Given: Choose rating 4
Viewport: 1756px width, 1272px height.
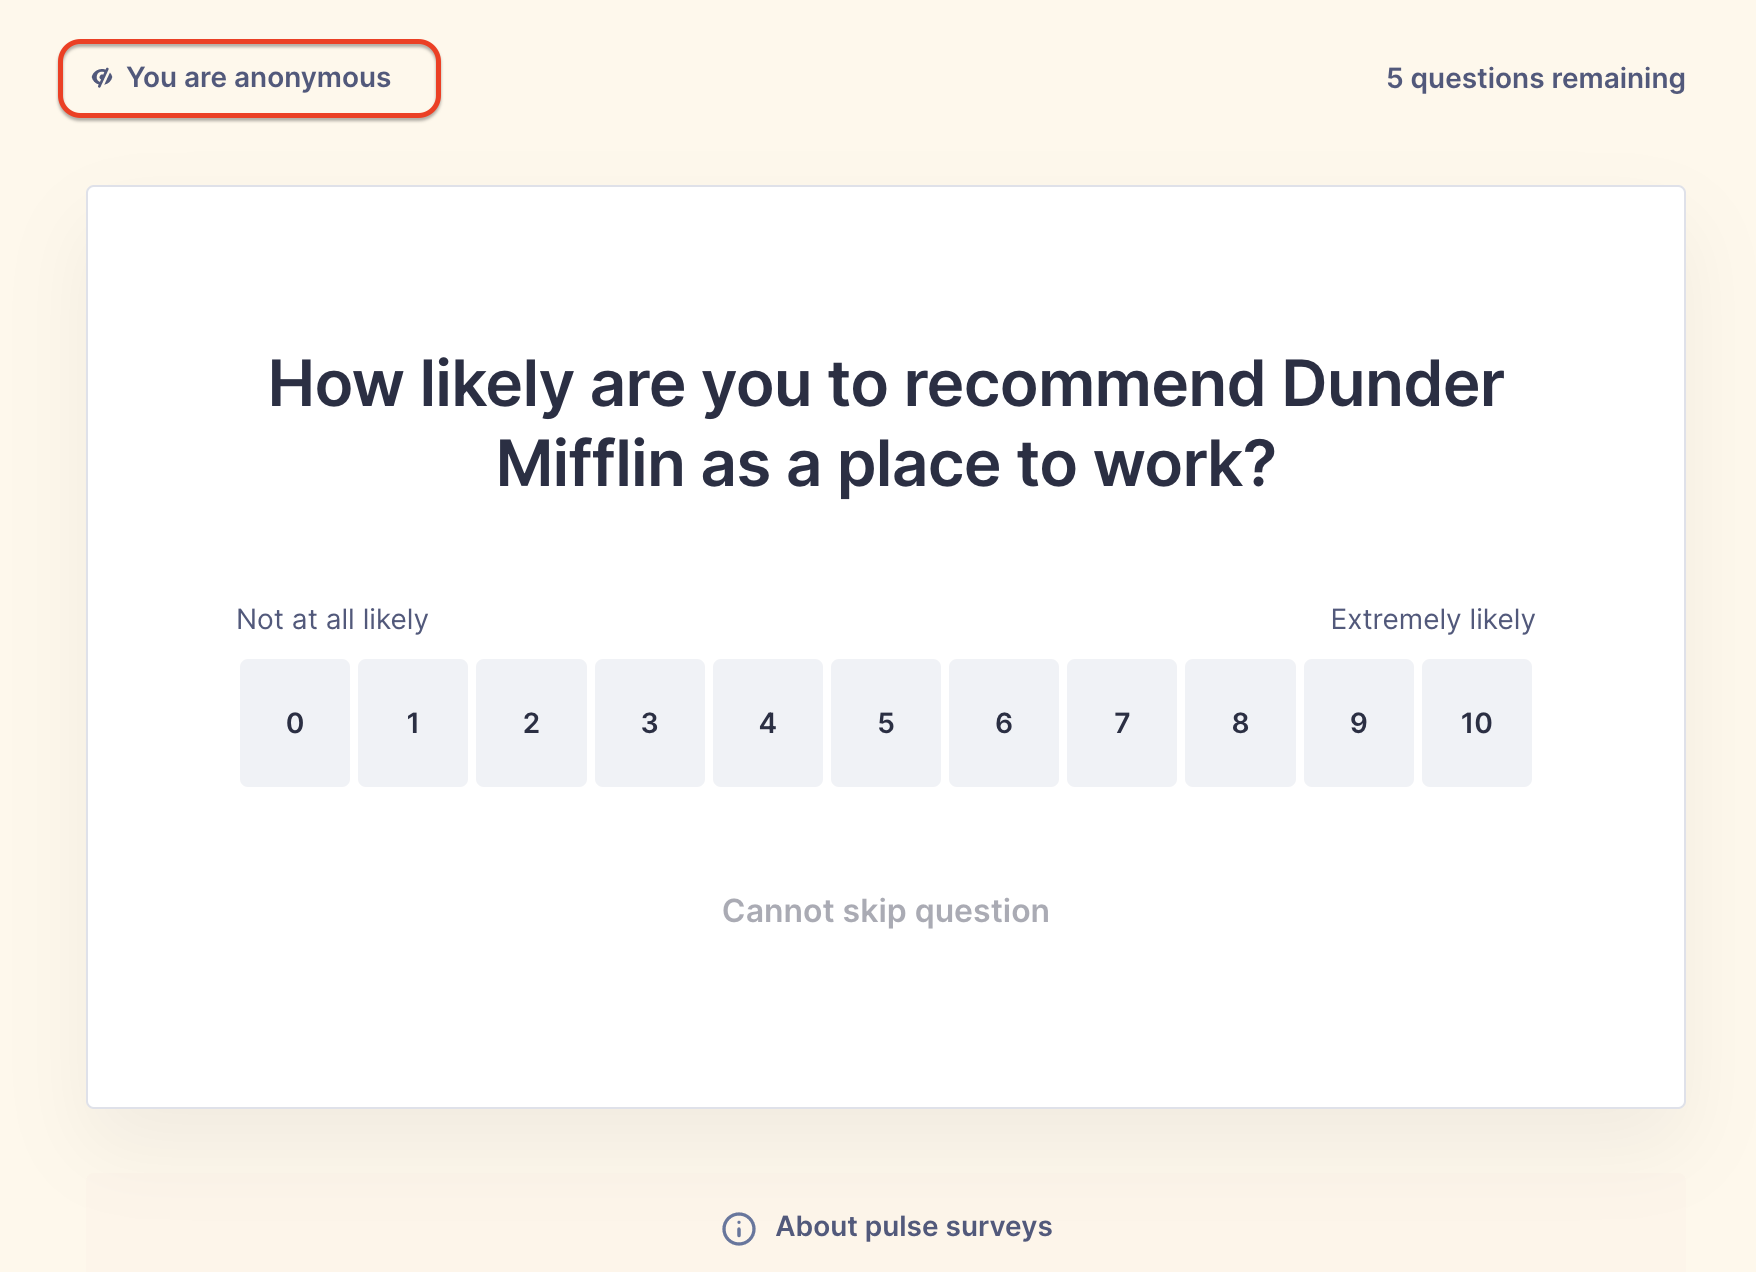Looking at the screenshot, I should pyautogui.click(x=768, y=723).
